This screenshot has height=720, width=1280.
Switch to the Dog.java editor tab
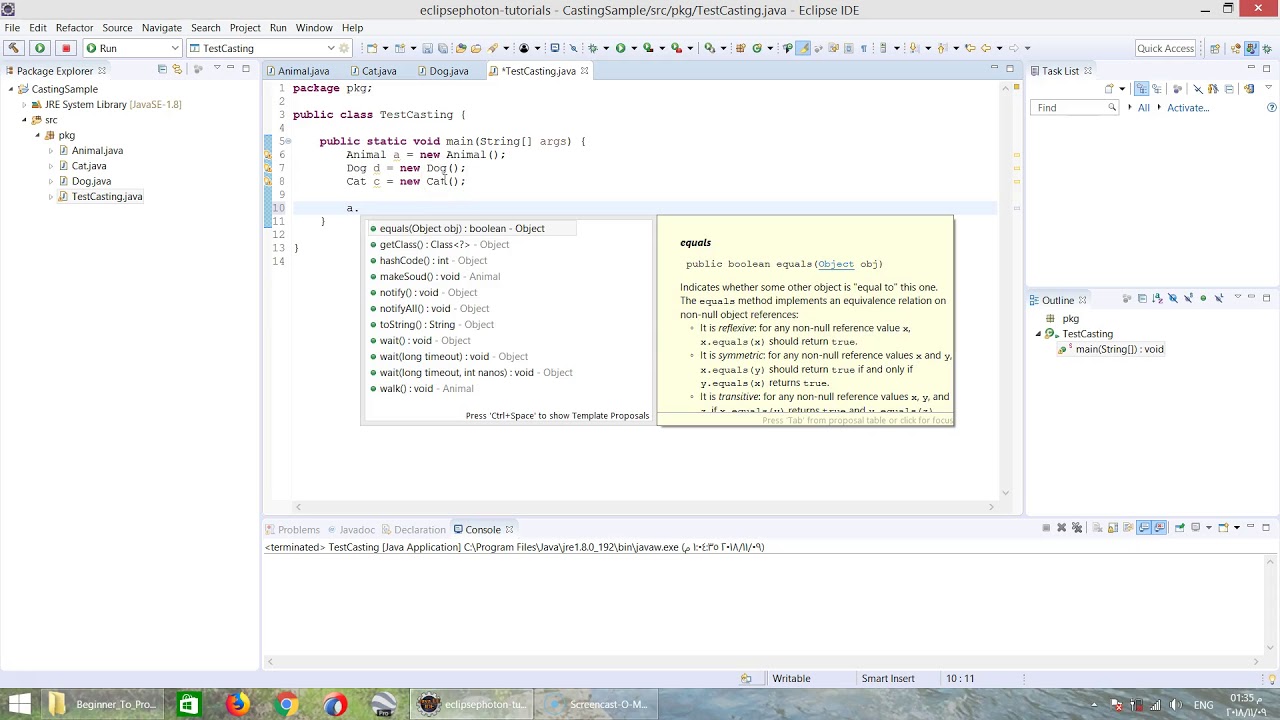(x=448, y=71)
